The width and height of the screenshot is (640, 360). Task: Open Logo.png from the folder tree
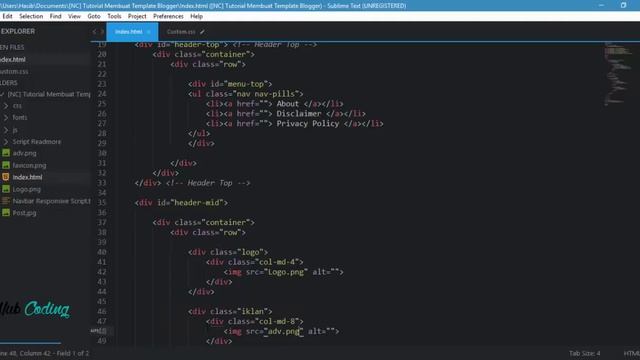(x=27, y=189)
